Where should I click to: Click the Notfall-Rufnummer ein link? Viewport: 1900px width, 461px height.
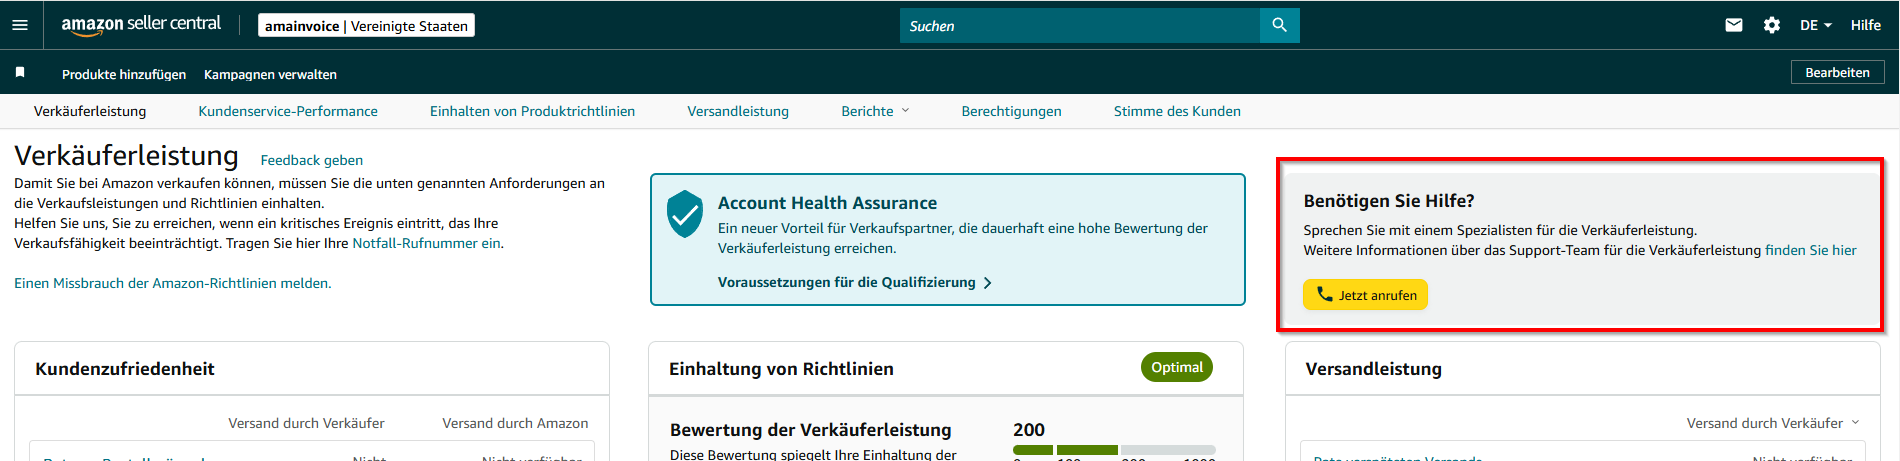coord(426,243)
